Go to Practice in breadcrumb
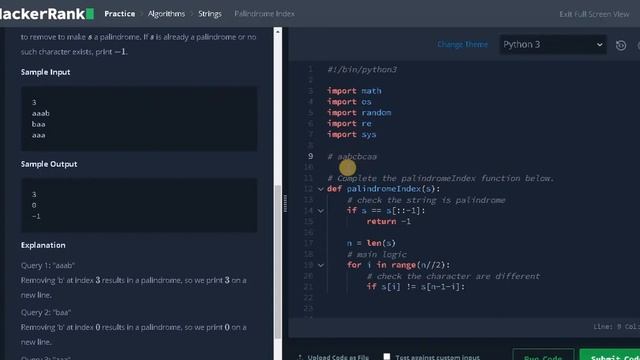This screenshot has height=360, width=640. pyautogui.click(x=120, y=14)
